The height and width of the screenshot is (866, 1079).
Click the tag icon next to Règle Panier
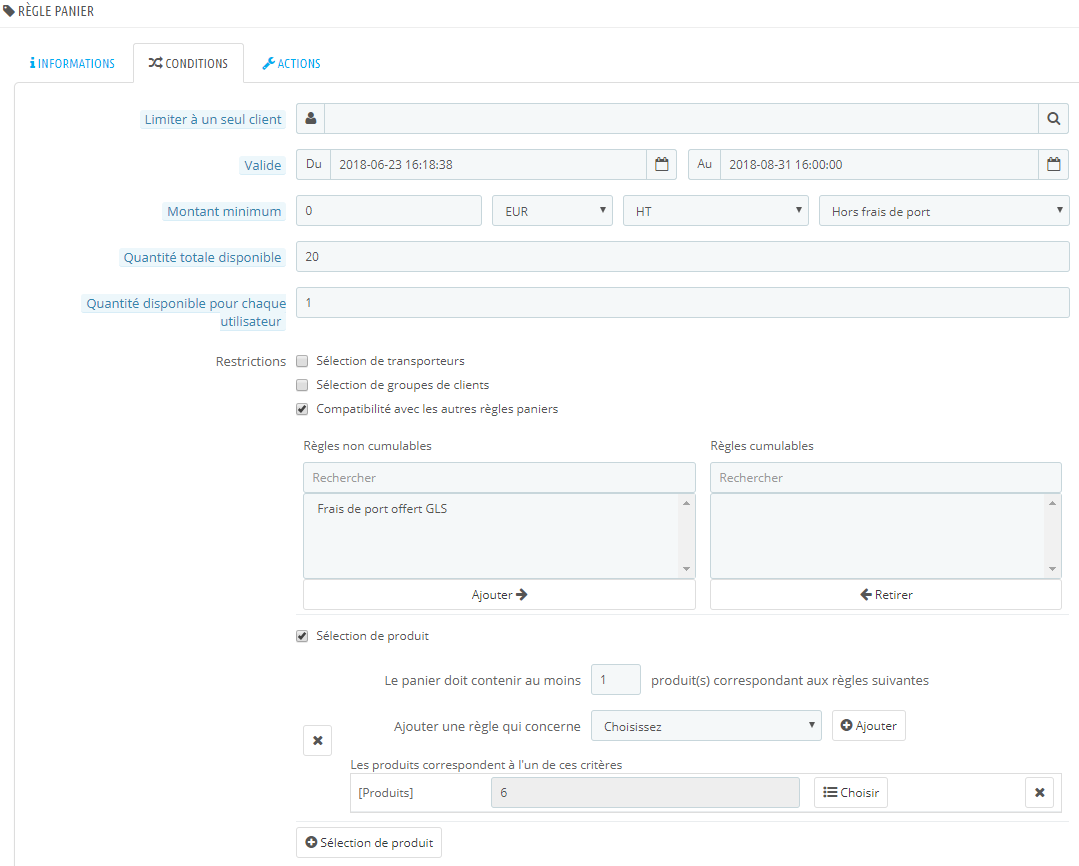(9, 11)
